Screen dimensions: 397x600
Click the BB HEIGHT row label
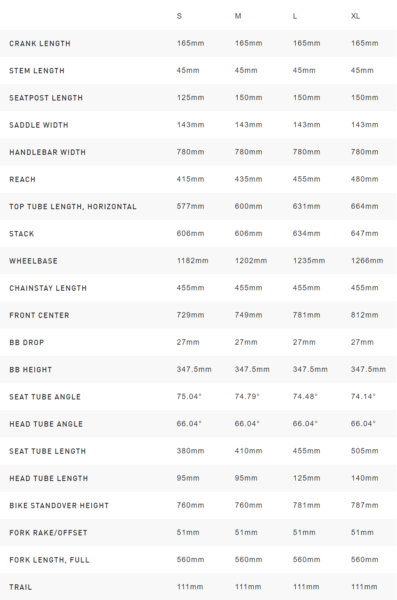pyautogui.click(x=30, y=370)
